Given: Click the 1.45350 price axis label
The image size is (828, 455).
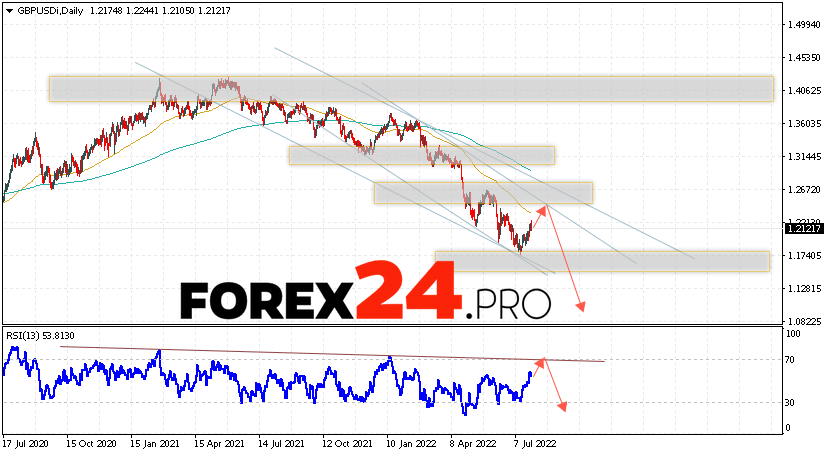Looking at the screenshot, I should tap(804, 58).
